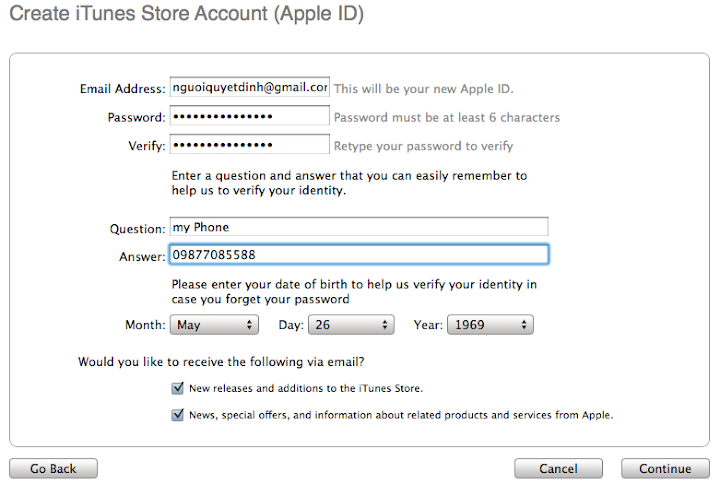Focus the Password field
This screenshot has width=720, height=485.
coord(249,116)
